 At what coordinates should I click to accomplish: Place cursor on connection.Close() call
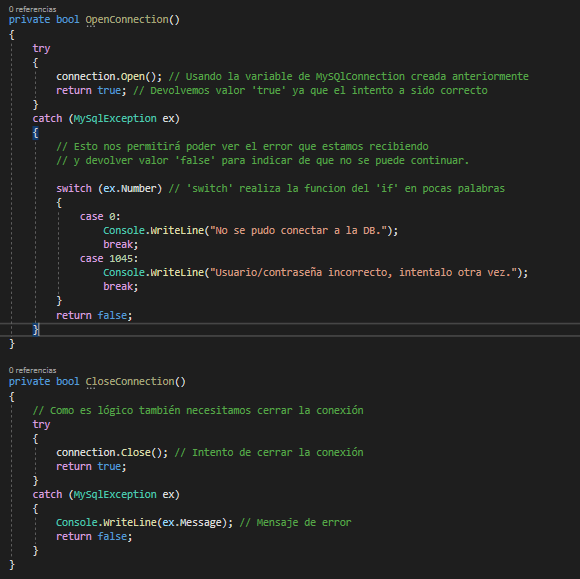coord(112,452)
